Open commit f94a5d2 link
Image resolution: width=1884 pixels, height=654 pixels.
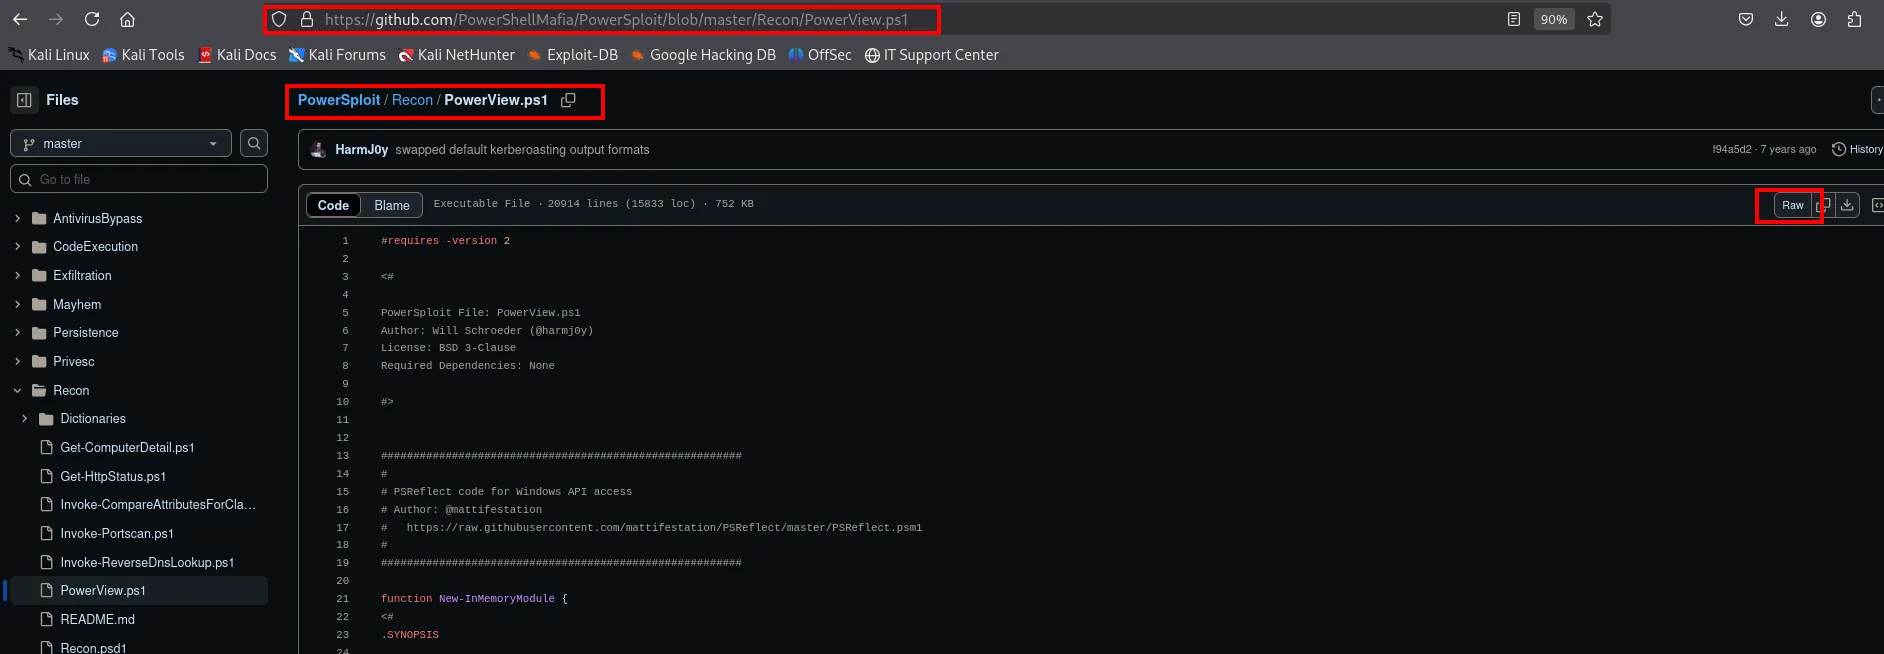pyautogui.click(x=1732, y=149)
